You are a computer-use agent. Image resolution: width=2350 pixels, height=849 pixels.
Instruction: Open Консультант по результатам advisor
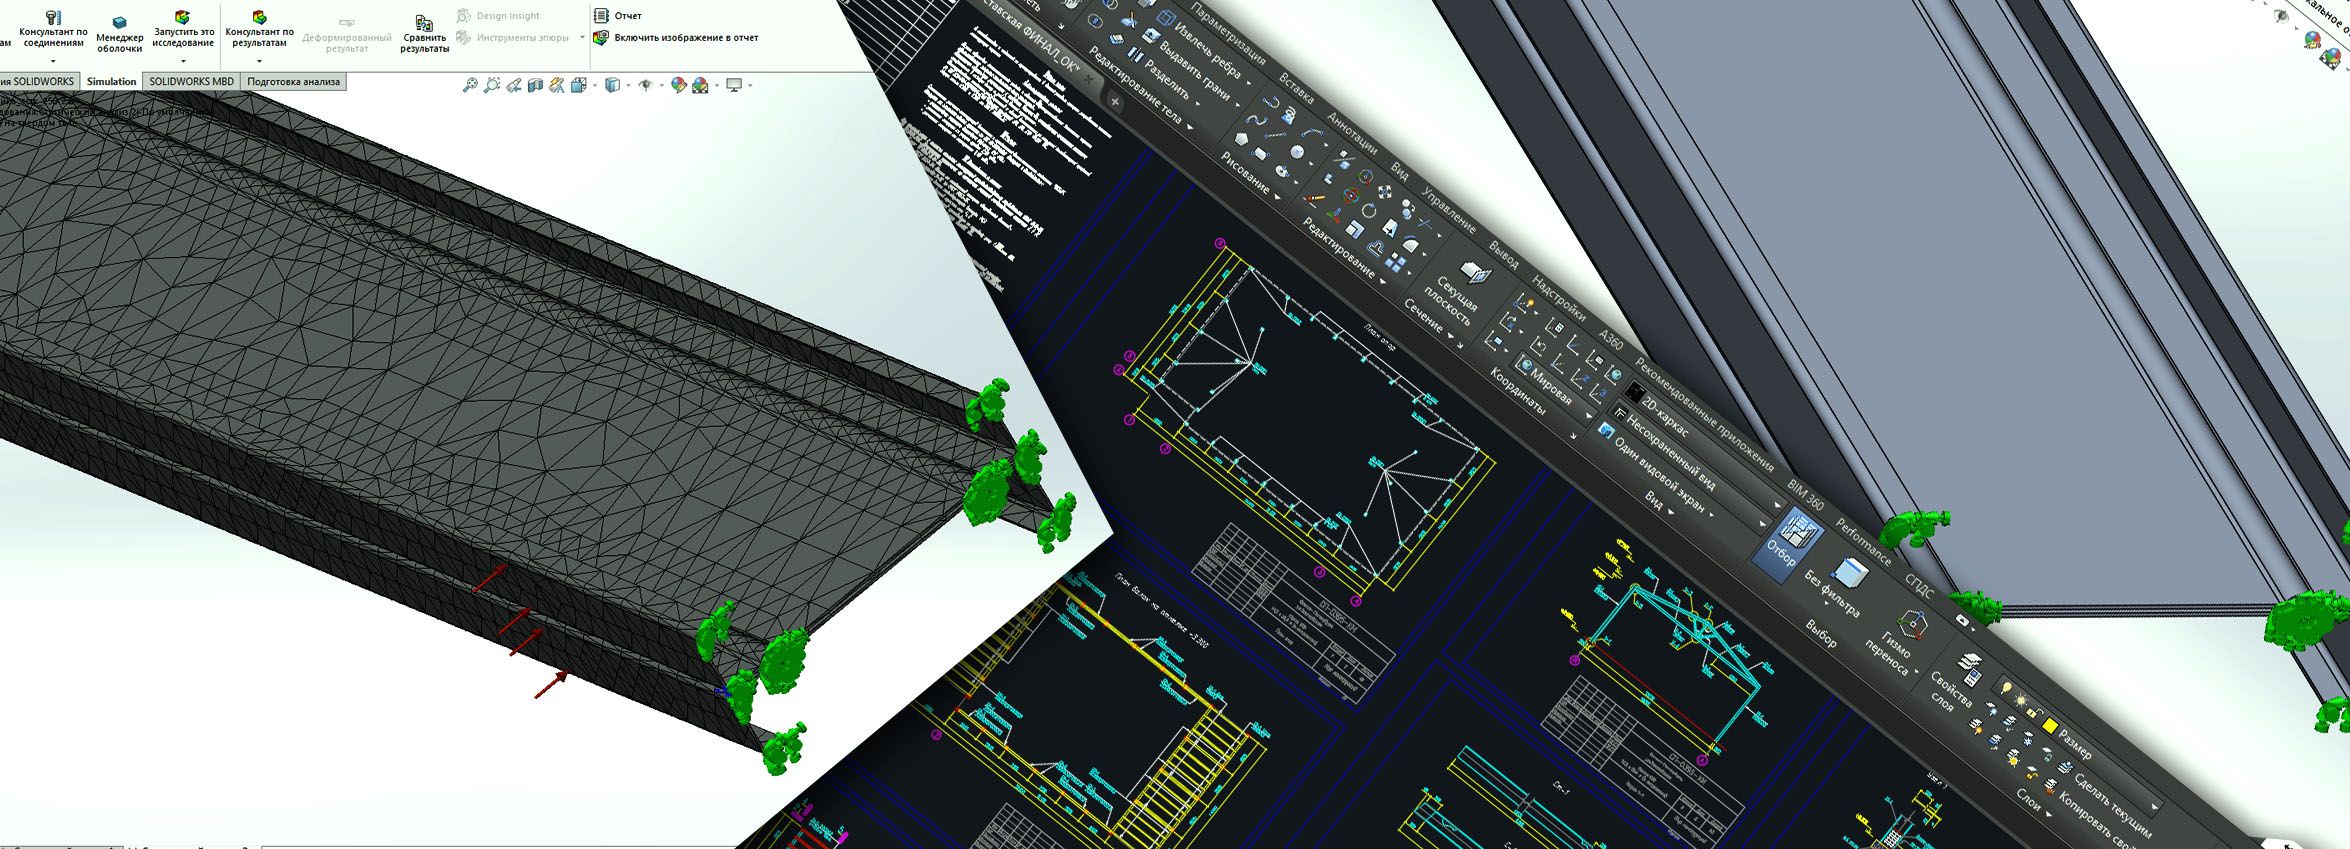(x=259, y=30)
